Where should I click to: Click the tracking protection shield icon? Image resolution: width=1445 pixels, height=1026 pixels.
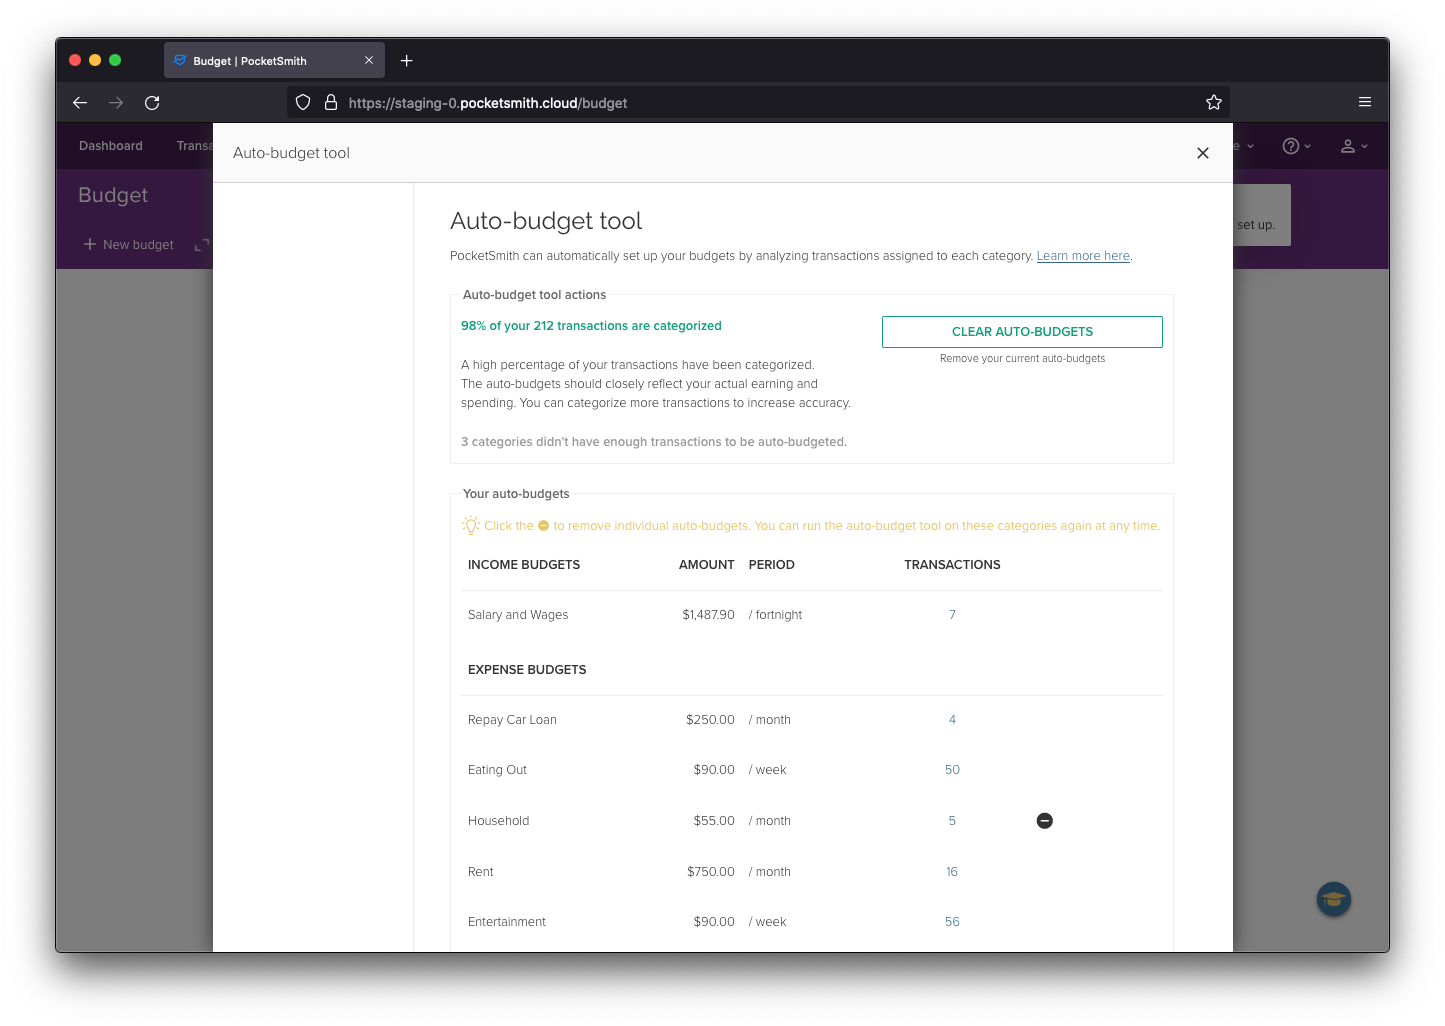pos(303,101)
